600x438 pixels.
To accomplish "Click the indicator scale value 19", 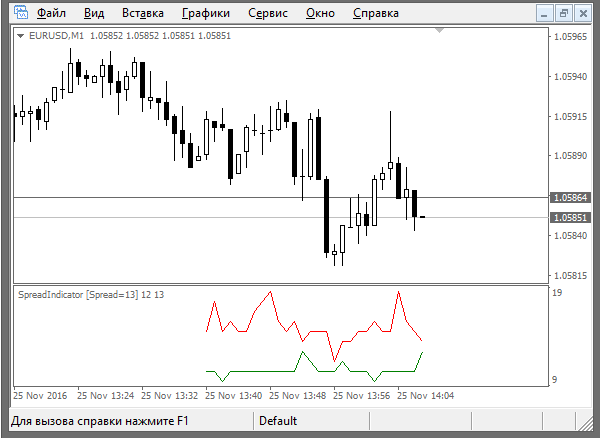I will coord(557,293).
